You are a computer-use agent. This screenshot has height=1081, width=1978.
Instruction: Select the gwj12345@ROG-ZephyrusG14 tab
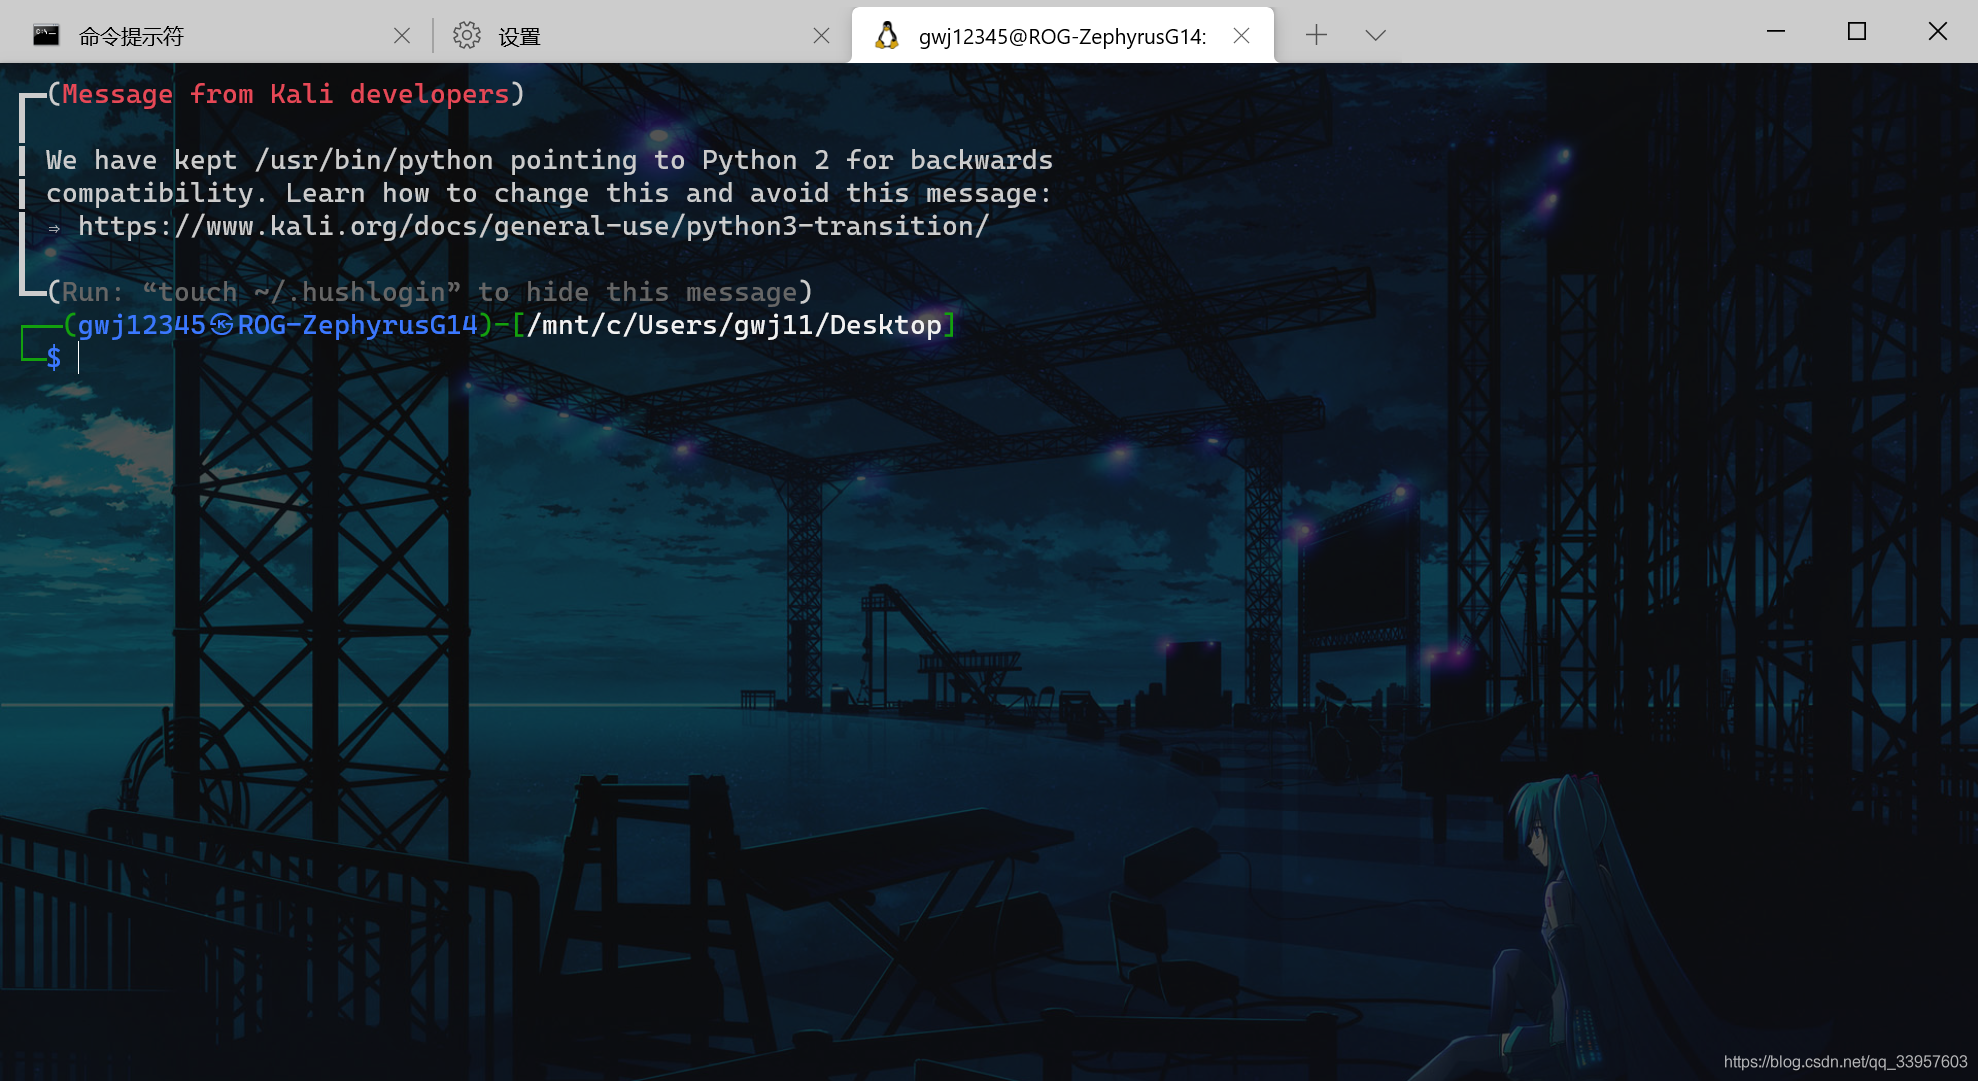(1062, 36)
